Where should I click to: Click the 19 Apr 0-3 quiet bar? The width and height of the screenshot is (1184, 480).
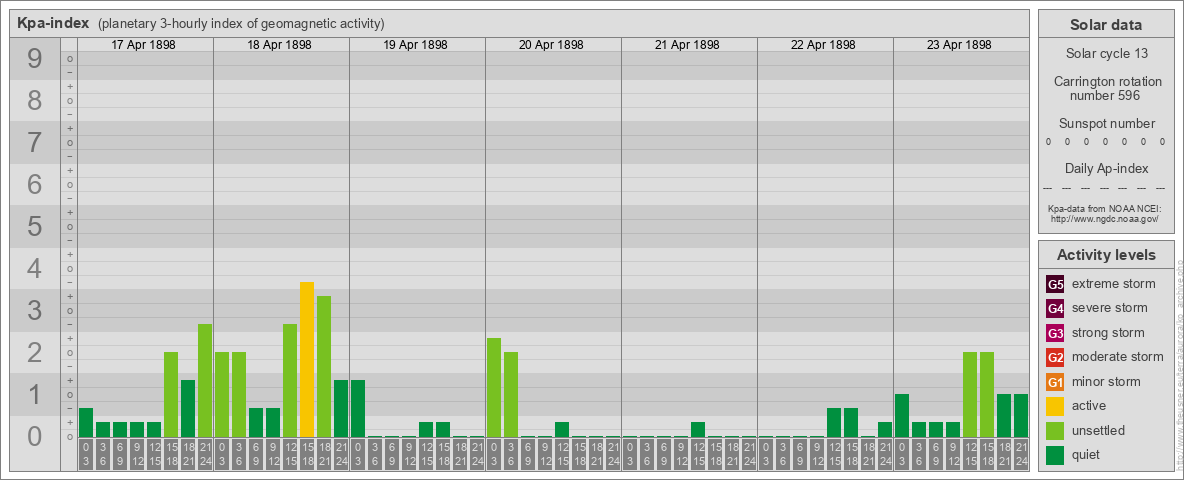pyautogui.click(x=358, y=408)
